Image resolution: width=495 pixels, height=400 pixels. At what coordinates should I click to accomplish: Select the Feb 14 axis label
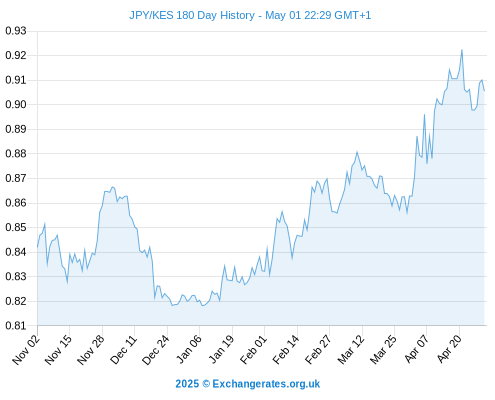click(286, 350)
